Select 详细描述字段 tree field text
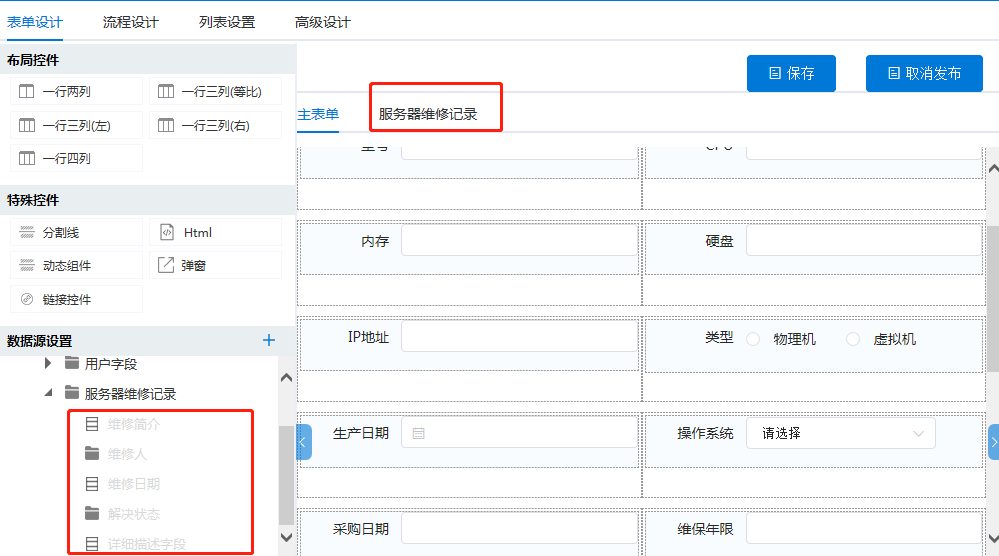 [147, 545]
